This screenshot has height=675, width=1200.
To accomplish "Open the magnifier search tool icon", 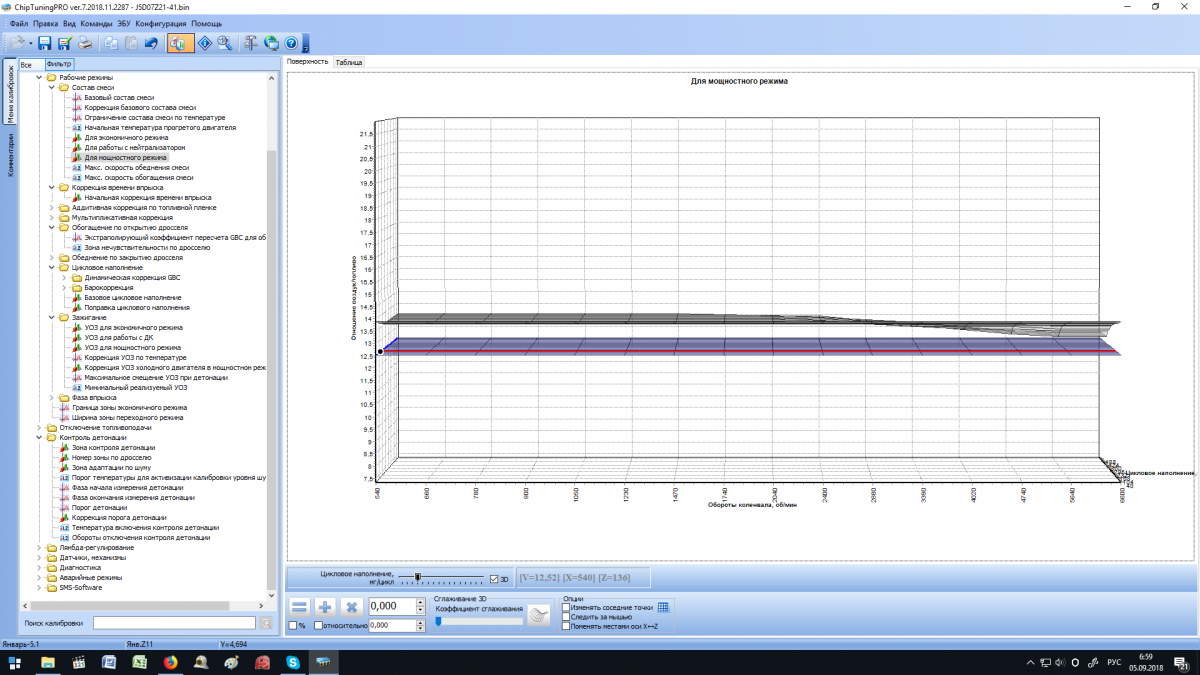I will pyautogui.click(x=225, y=43).
